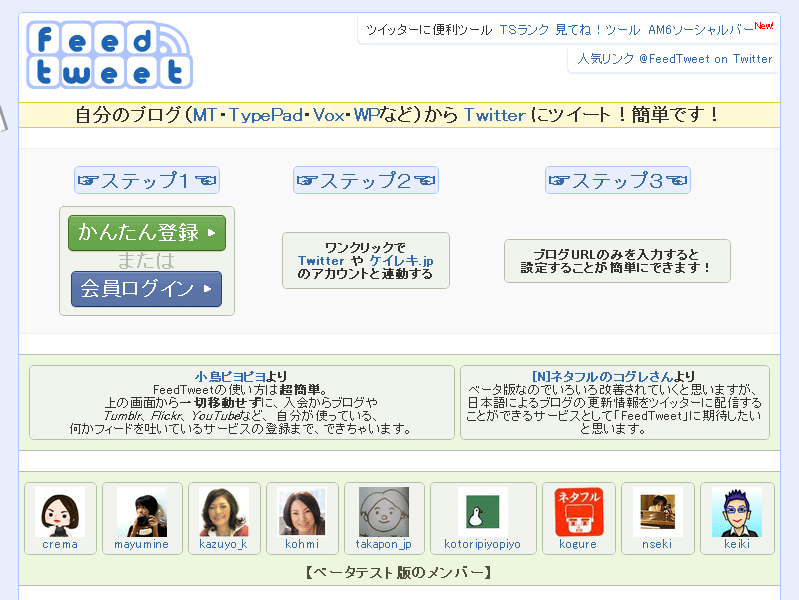This screenshot has width=799, height=600.
Task: Click kogure ネタフル red avatar
Action: (x=579, y=512)
